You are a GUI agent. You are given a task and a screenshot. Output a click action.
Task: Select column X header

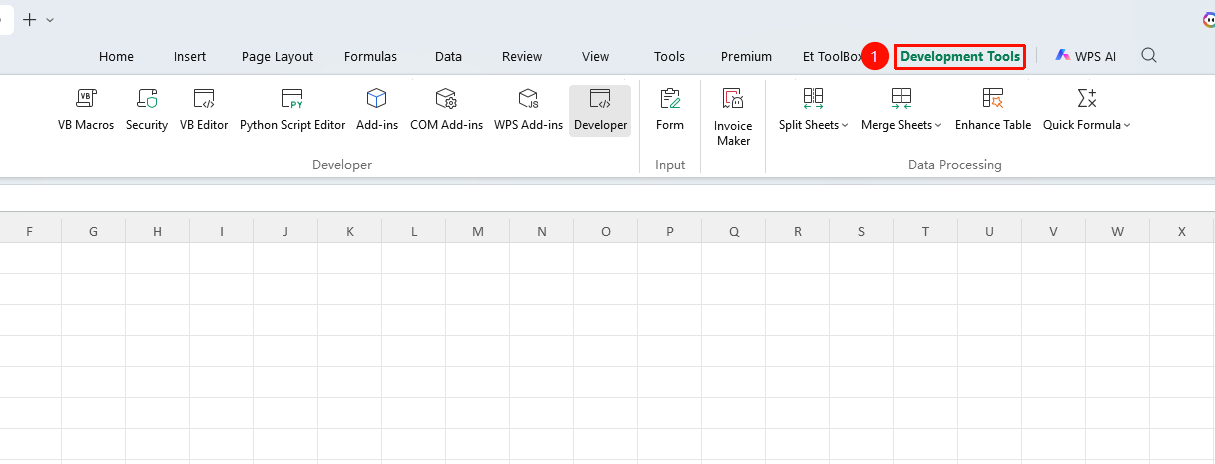click(1182, 231)
